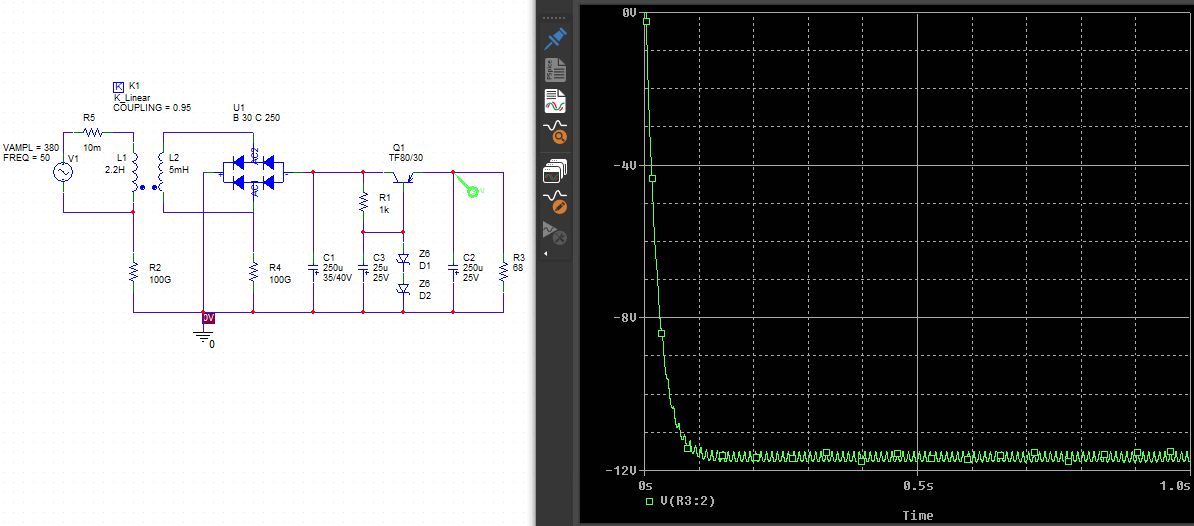Select the U1 bridge rectifier

click(246, 172)
